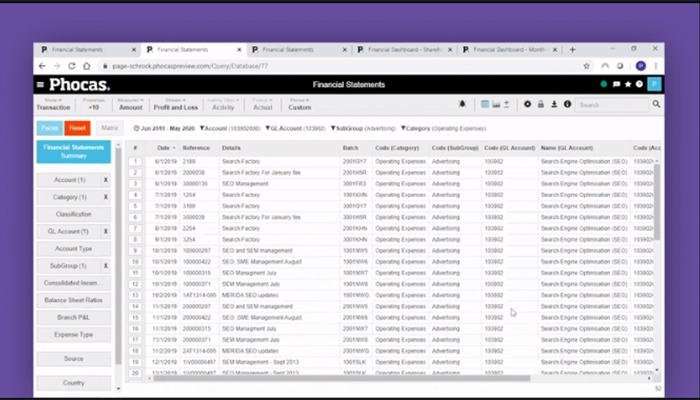This screenshot has width=700, height=400.
Task: Click the table horizontal scrollbar
Action: 342,379
